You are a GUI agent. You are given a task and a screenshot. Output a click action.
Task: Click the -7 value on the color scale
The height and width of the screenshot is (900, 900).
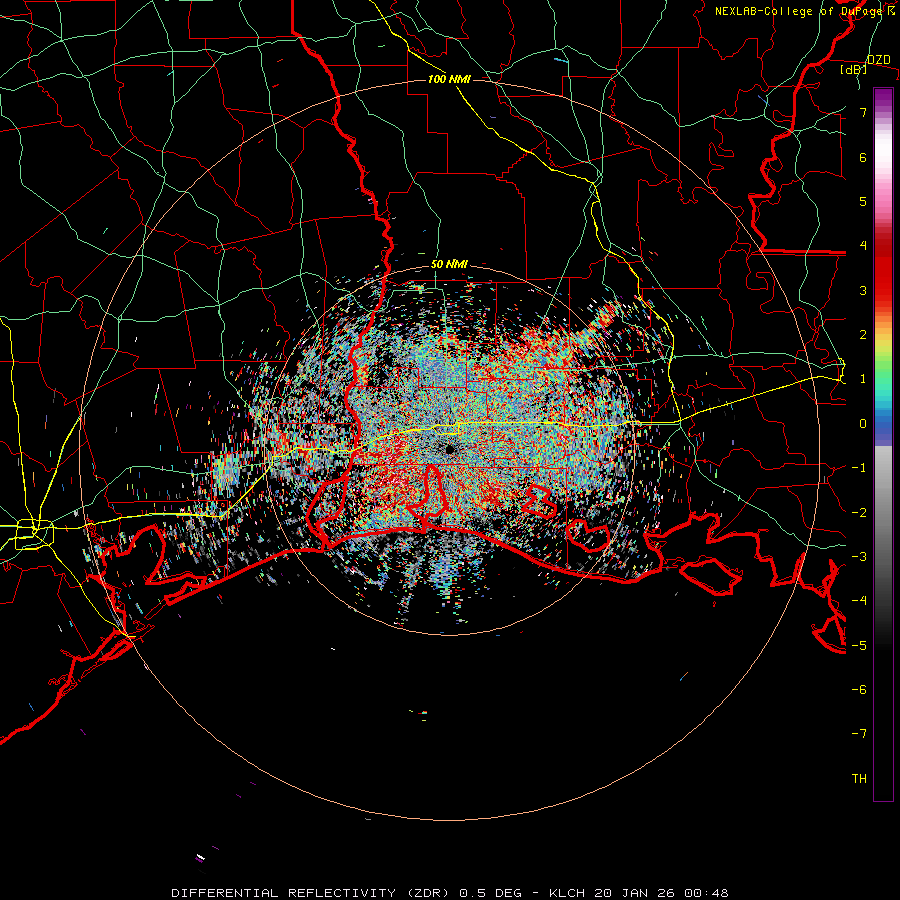(859, 734)
